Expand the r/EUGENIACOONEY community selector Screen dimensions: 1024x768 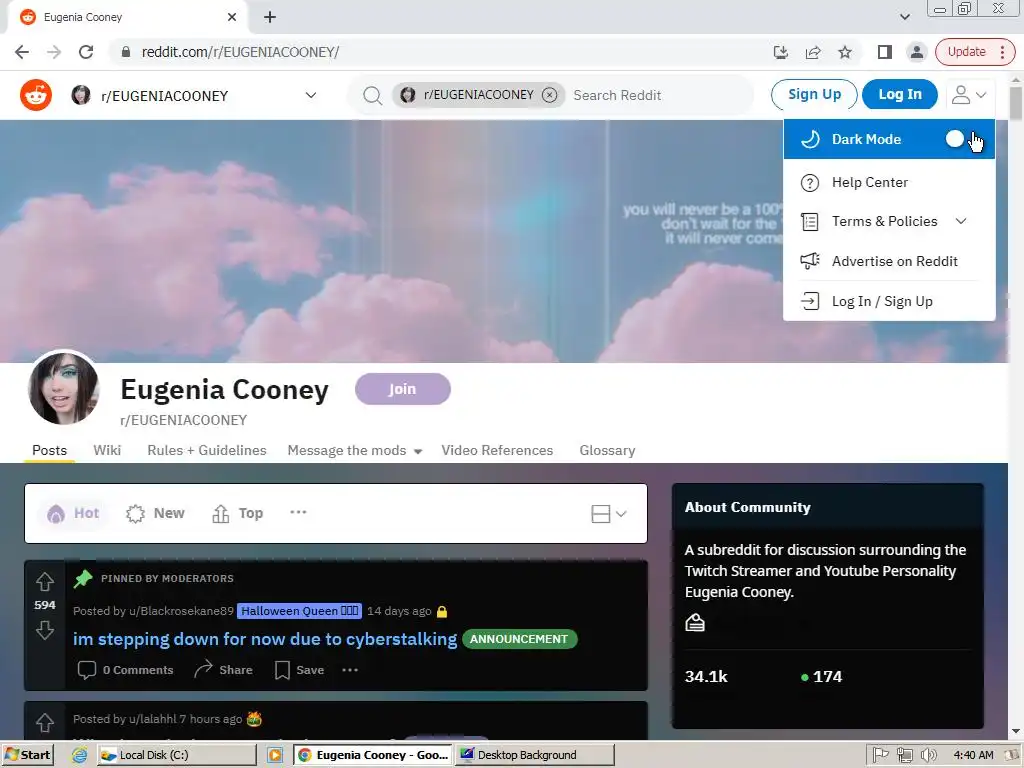(x=194, y=95)
